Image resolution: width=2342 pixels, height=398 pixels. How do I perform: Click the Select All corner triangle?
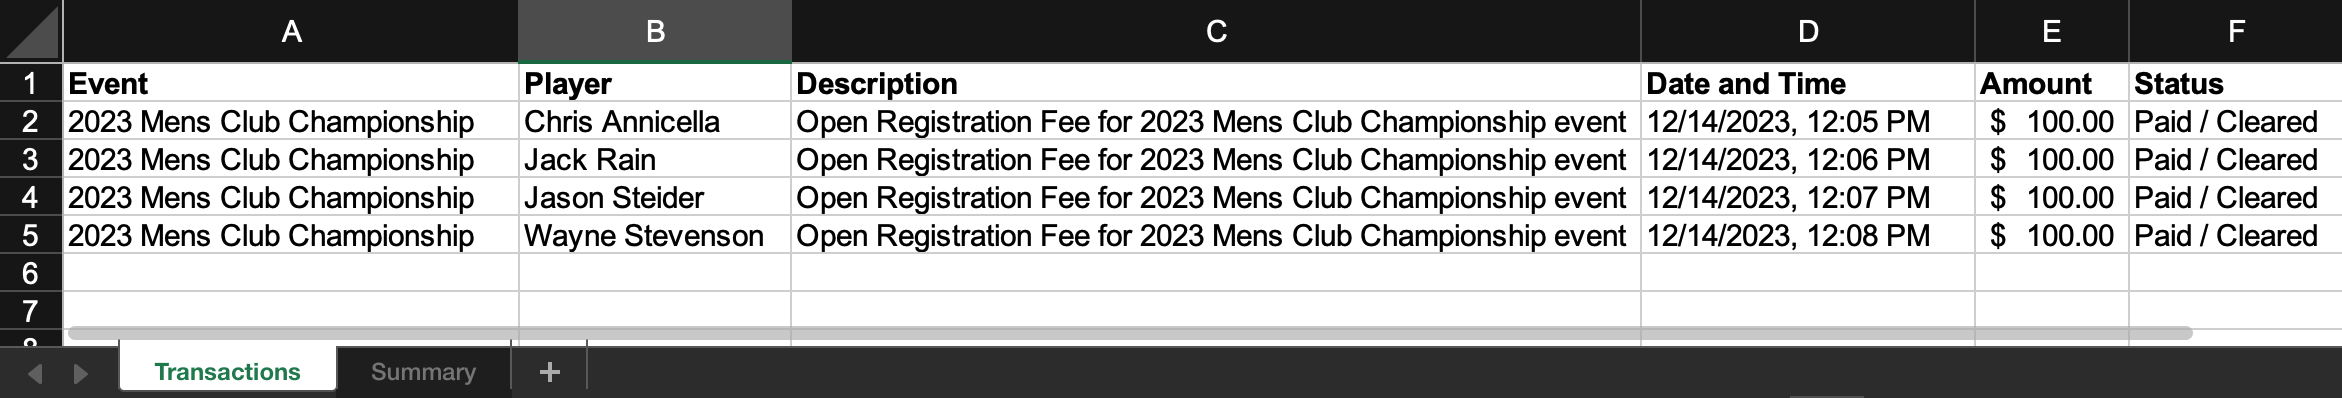tap(31, 31)
